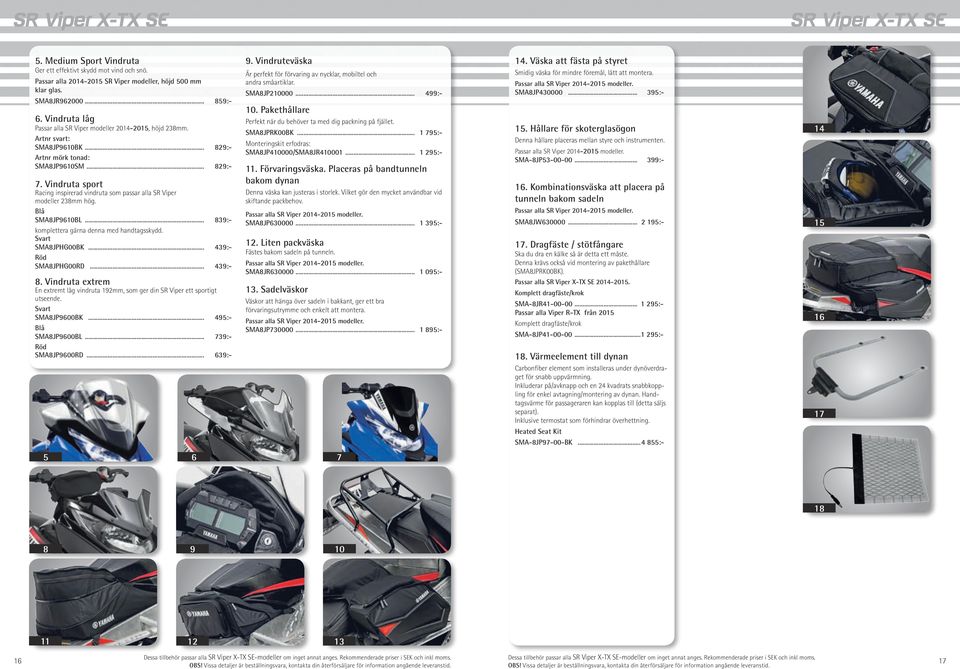This screenshot has width=960, height=669.
Task: Click heading '9. Vindruteväska'
Action: point(279,61)
